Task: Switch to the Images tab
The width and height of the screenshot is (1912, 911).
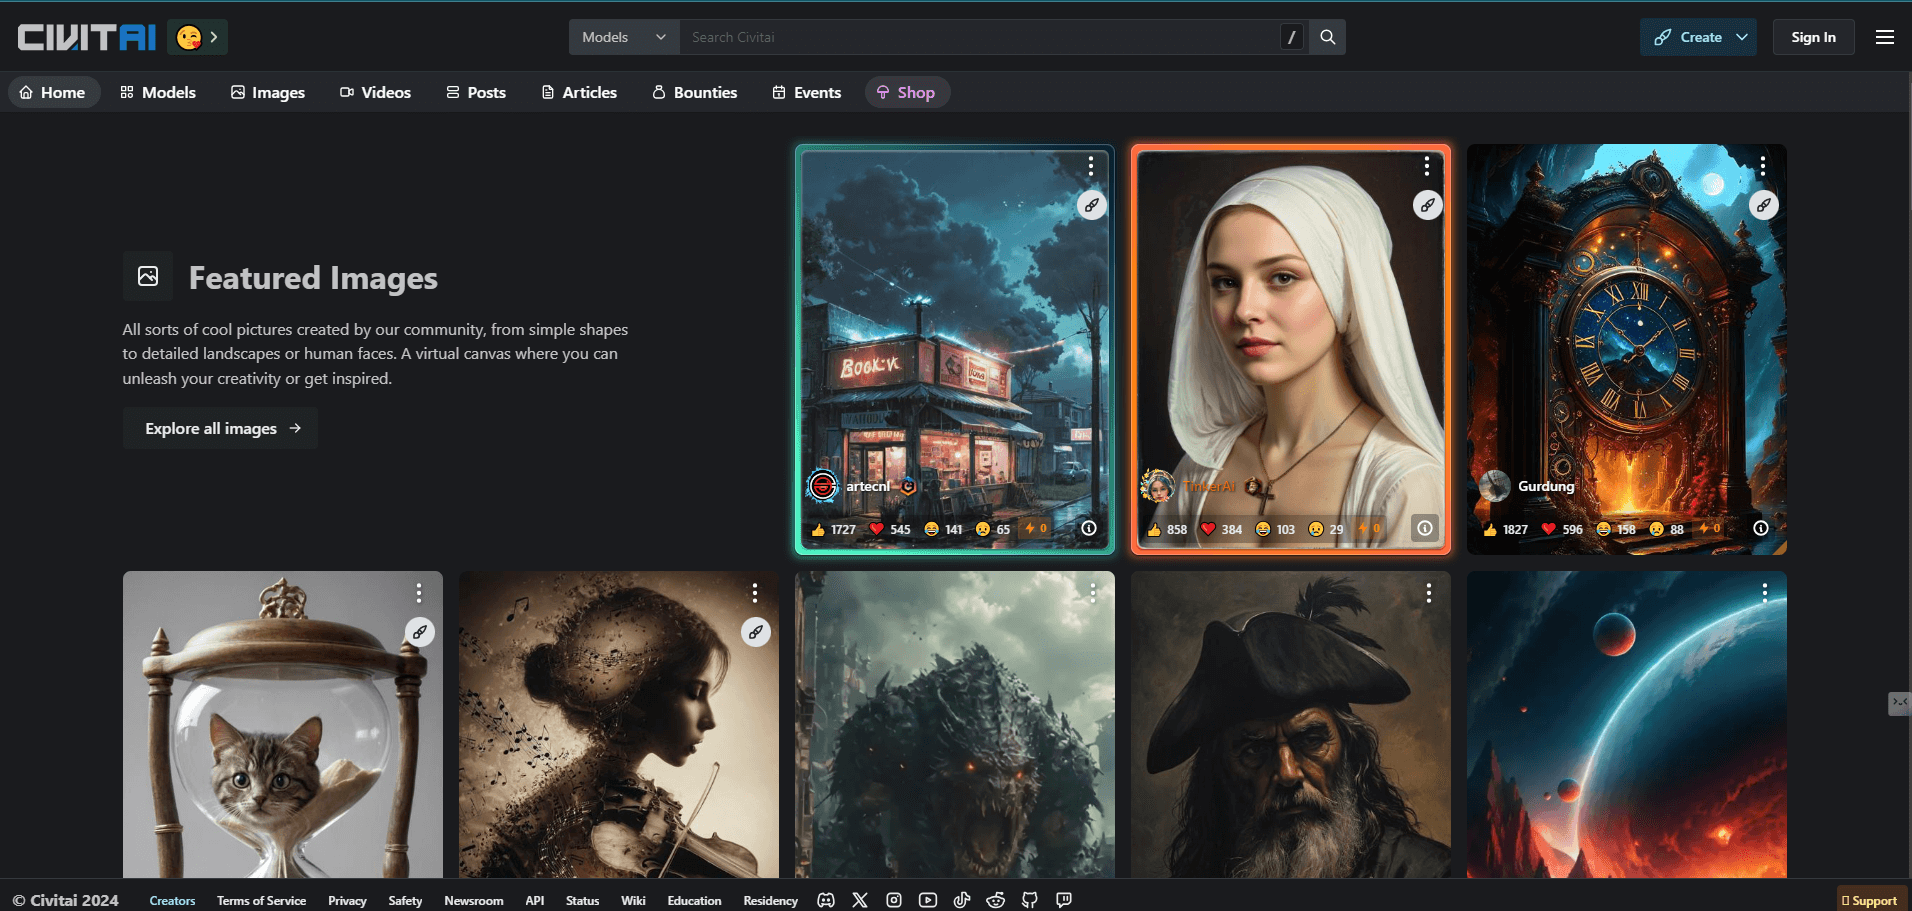Action: (268, 92)
